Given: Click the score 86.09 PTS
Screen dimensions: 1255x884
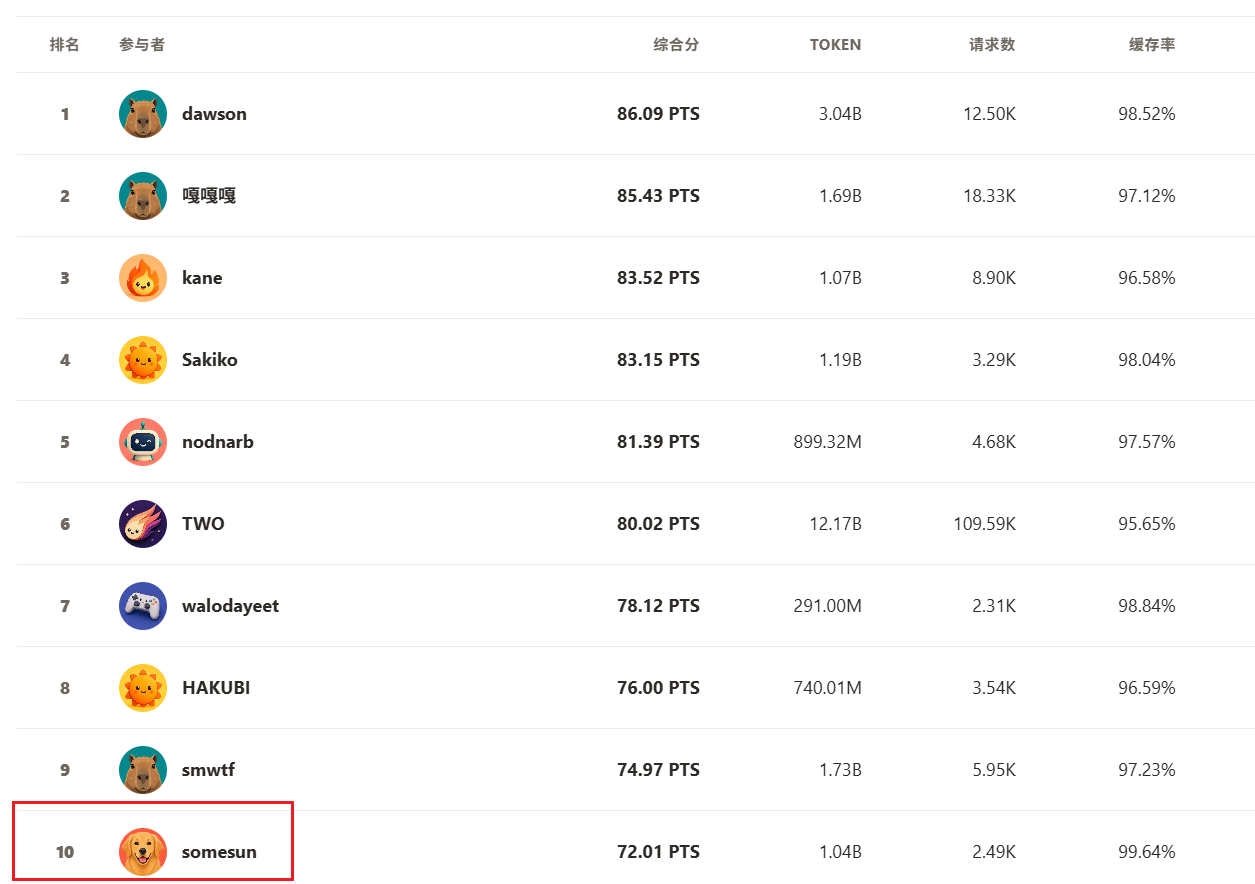Looking at the screenshot, I should pos(658,114).
